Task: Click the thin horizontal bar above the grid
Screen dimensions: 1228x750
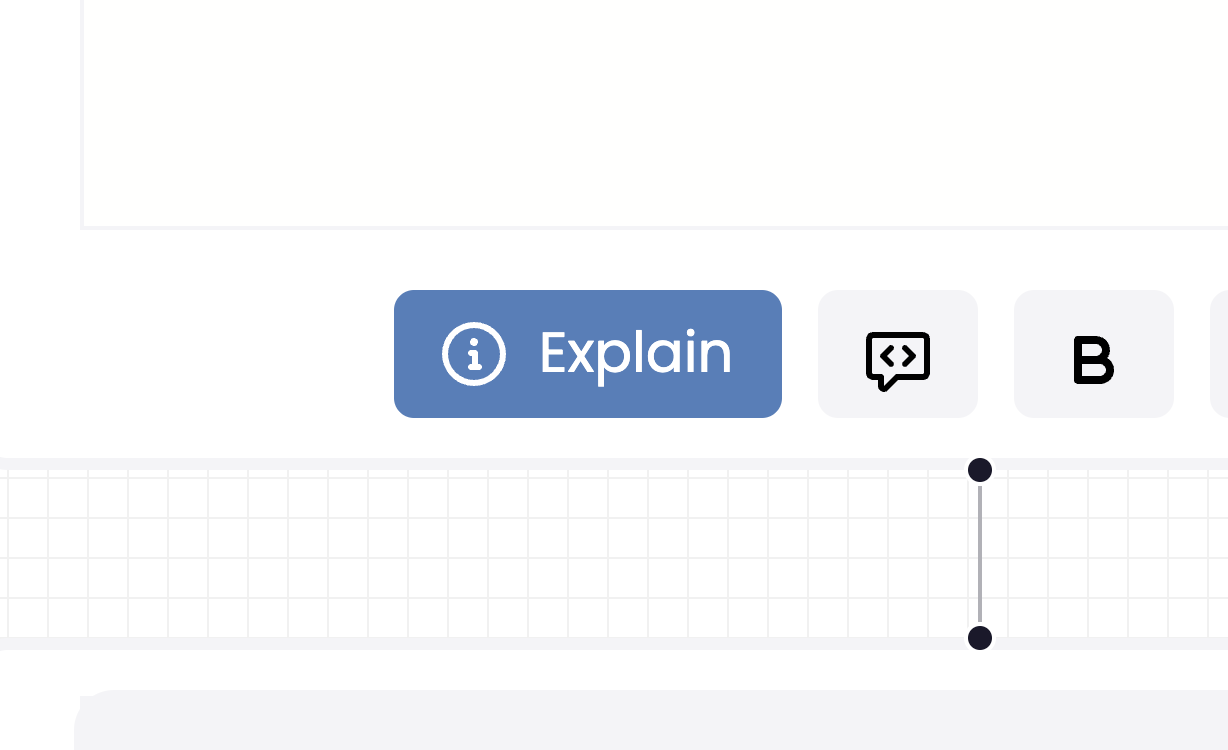Action: (x=500, y=461)
